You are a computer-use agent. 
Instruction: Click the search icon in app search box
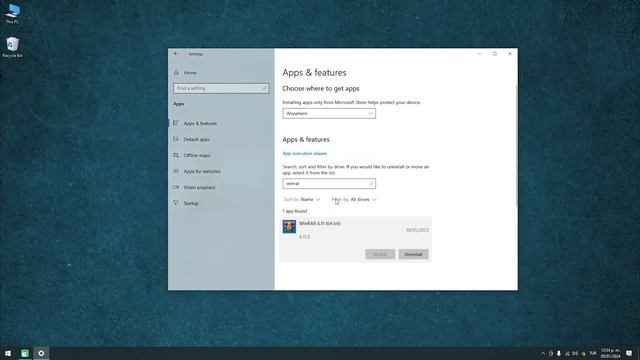[371, 184]
